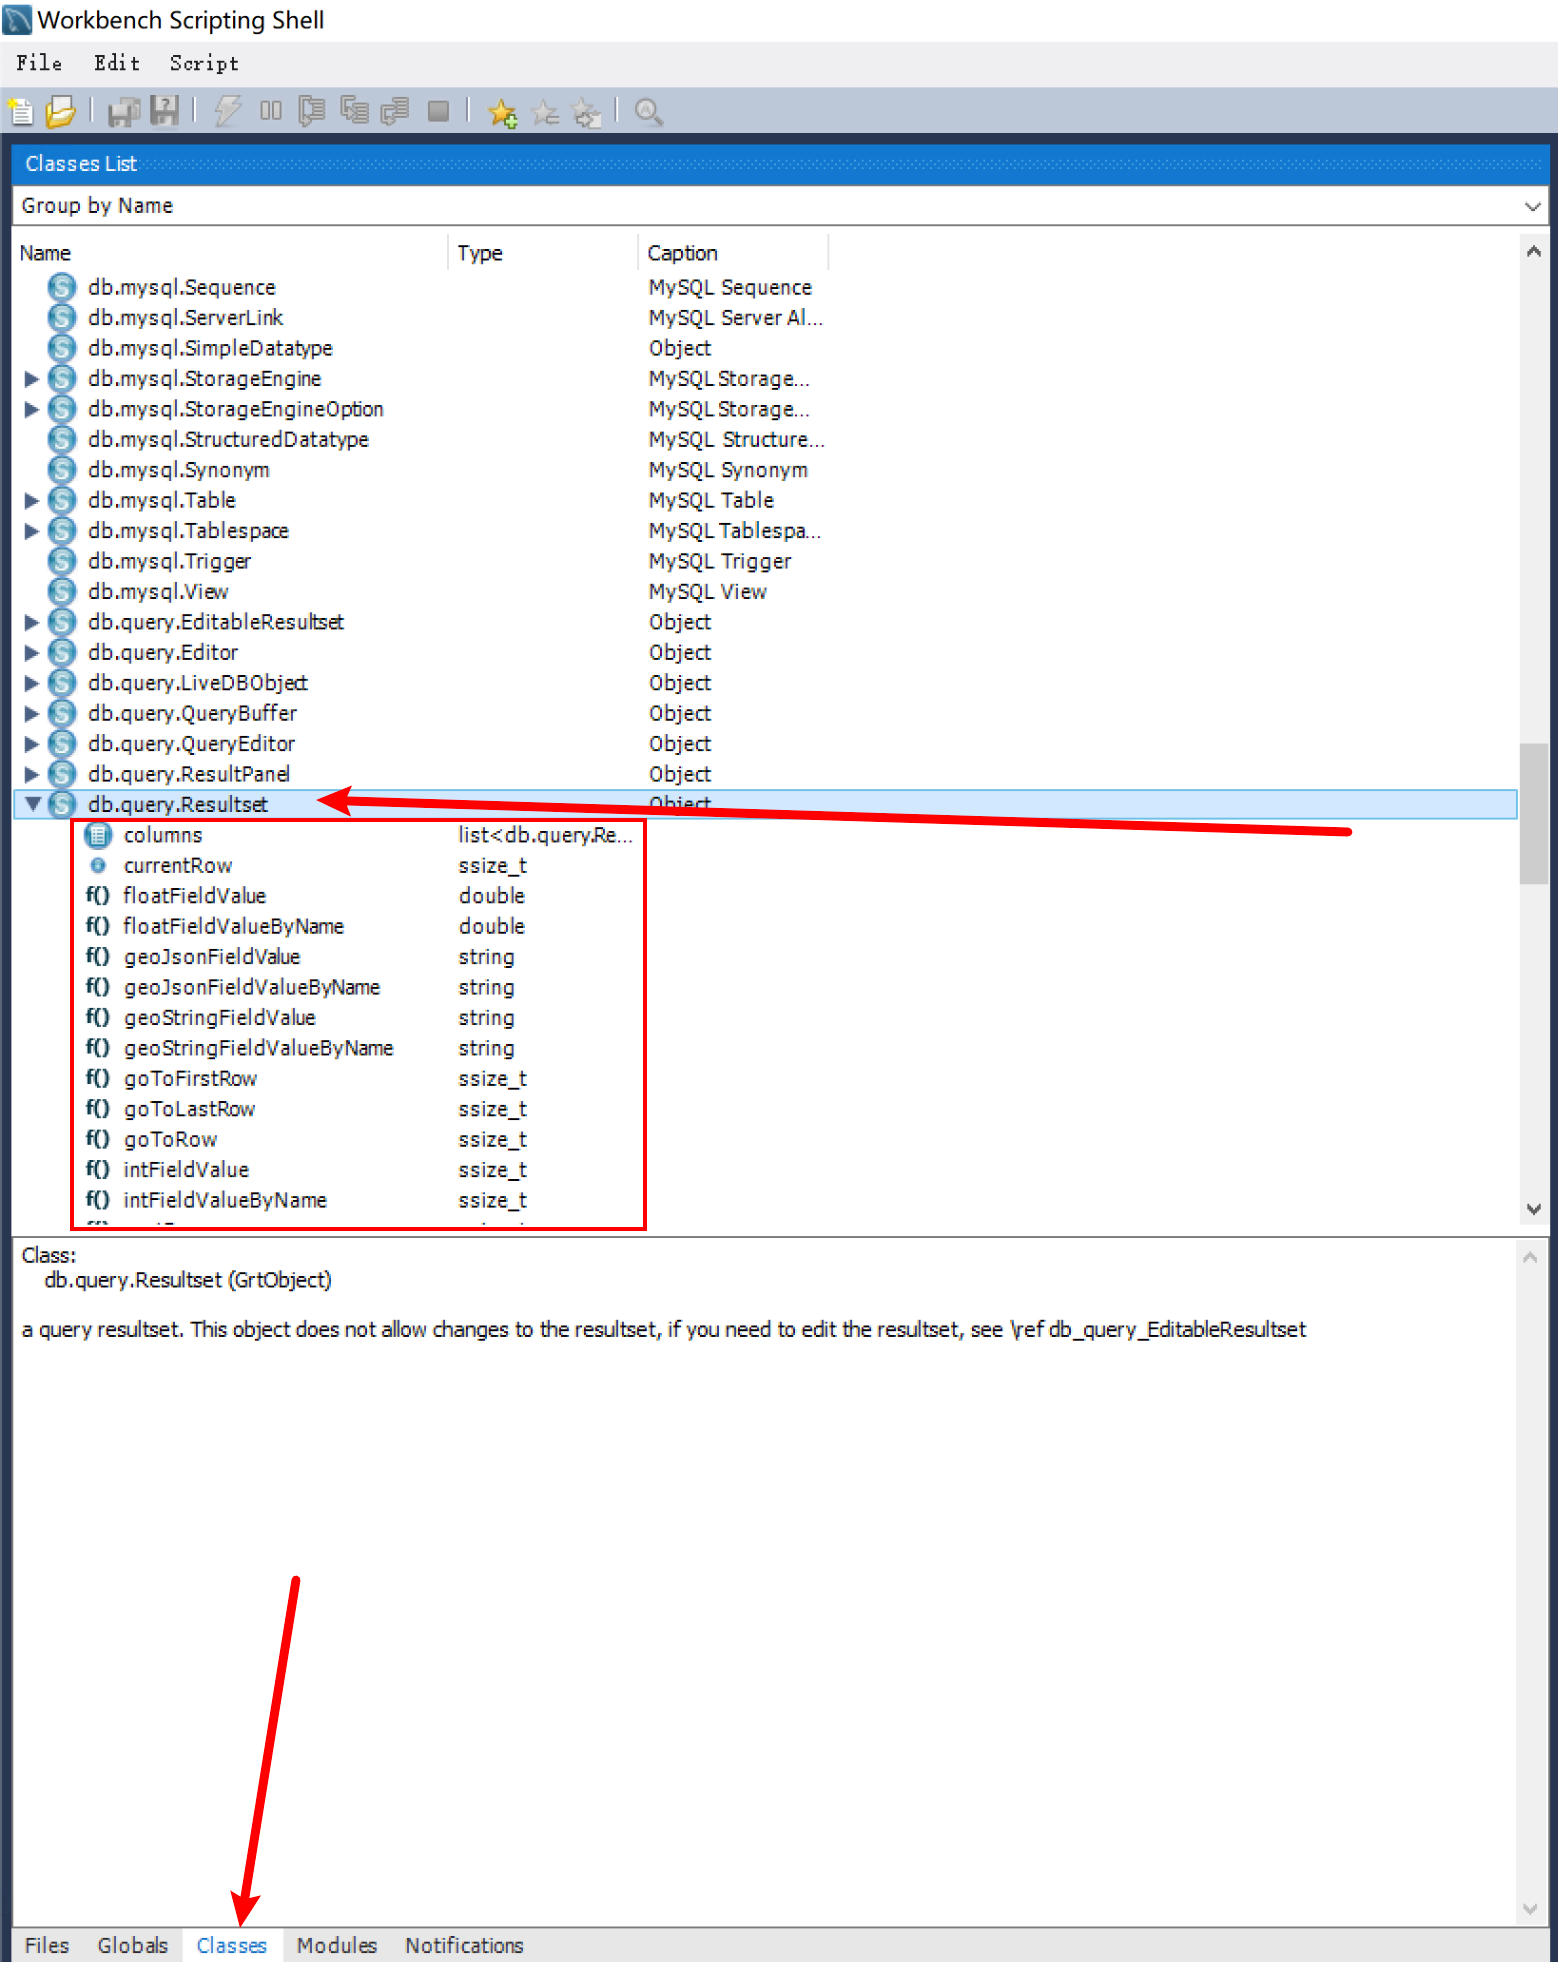
Task: Click the save script icon
Action: (x=124, y=112)
